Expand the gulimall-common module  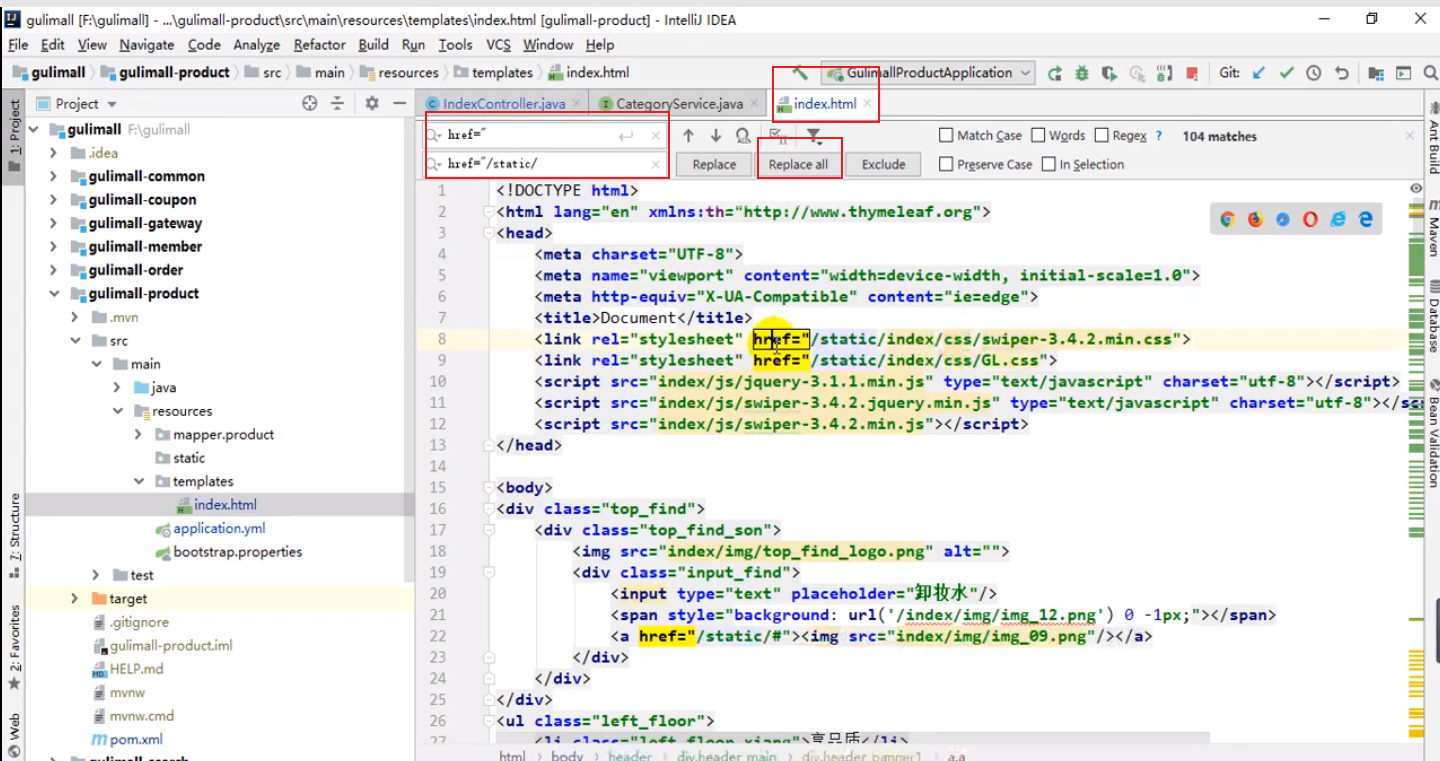[x=54, y=176]
